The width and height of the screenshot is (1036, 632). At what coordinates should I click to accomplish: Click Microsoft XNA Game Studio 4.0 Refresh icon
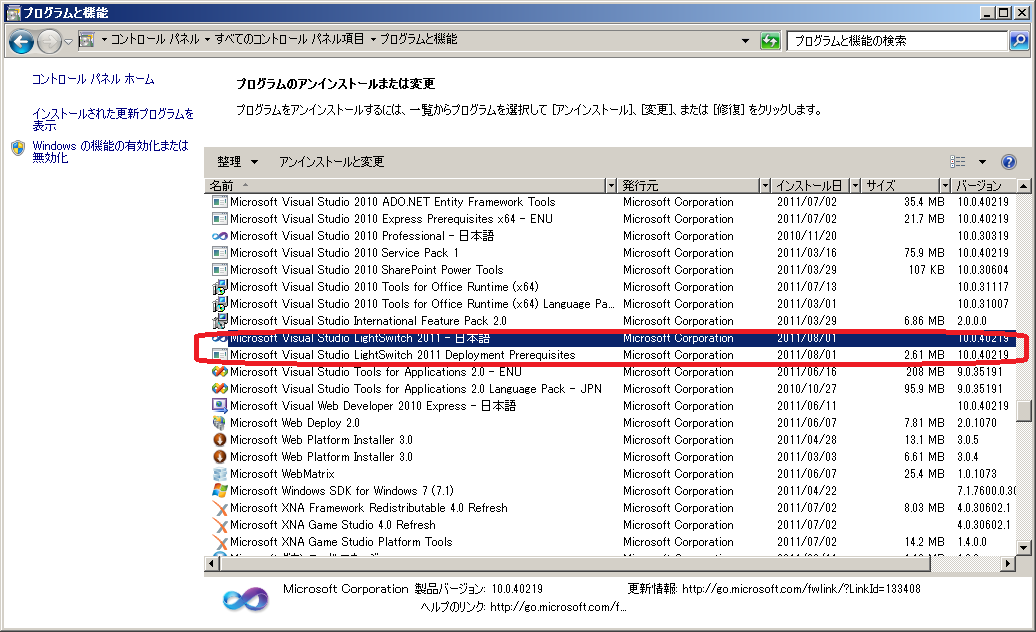click(x=220, y=525)
